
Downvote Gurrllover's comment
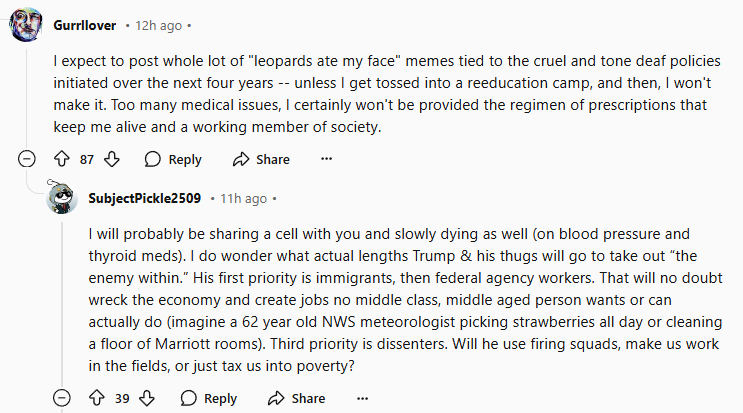(x=112, y=159)
